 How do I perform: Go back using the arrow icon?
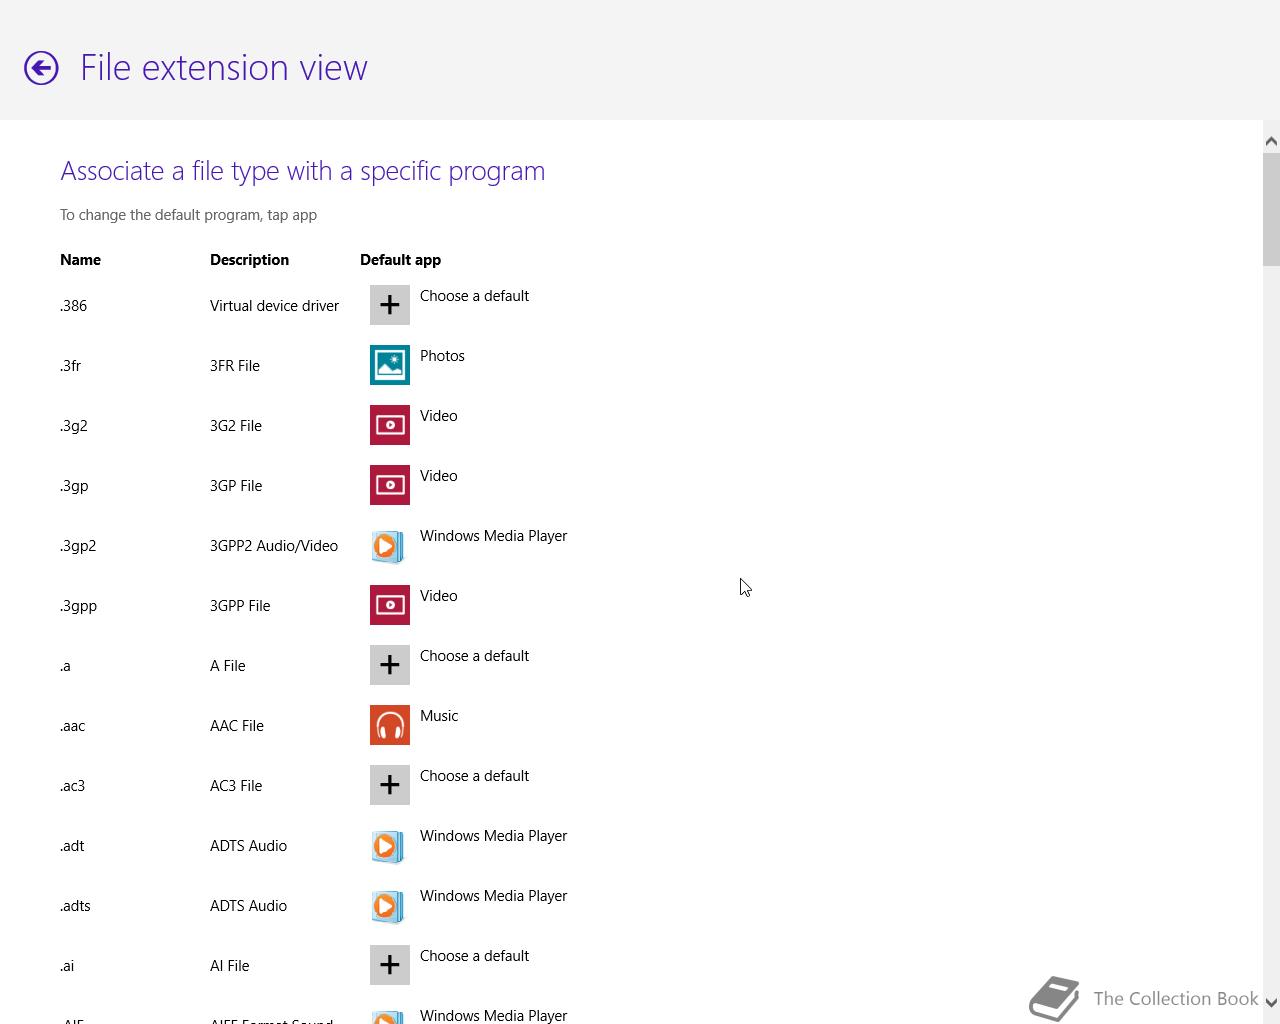[x=41, y=68]
